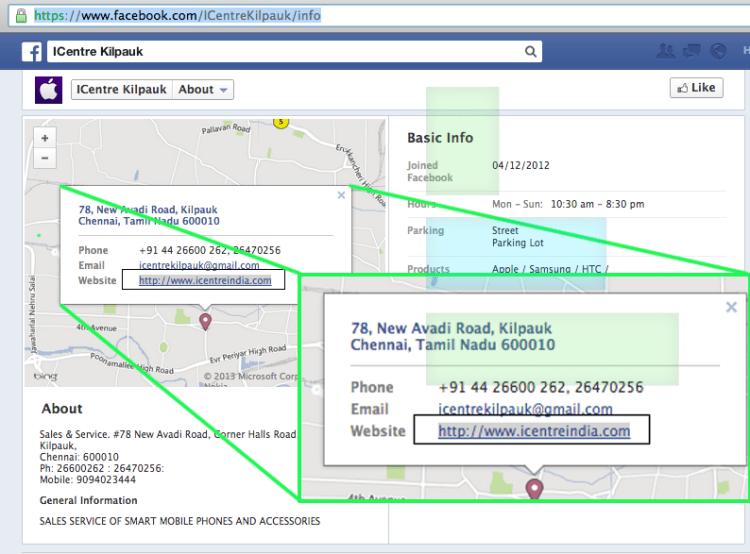The height and width of the screenshot is (554, 750).
Task: Click the 'About' section heading
Action: click(62, 409)
